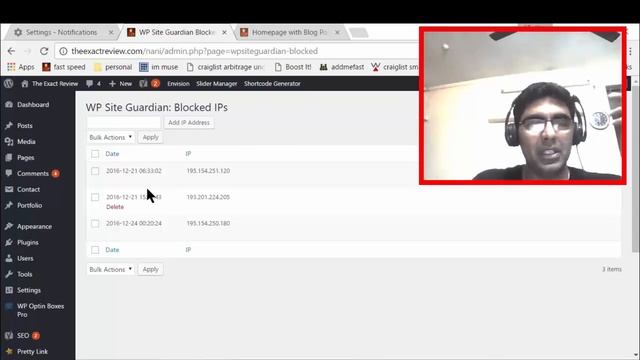Open the WordPress logo menu
This screenshot has height=360, width=640.
[9, 83]
